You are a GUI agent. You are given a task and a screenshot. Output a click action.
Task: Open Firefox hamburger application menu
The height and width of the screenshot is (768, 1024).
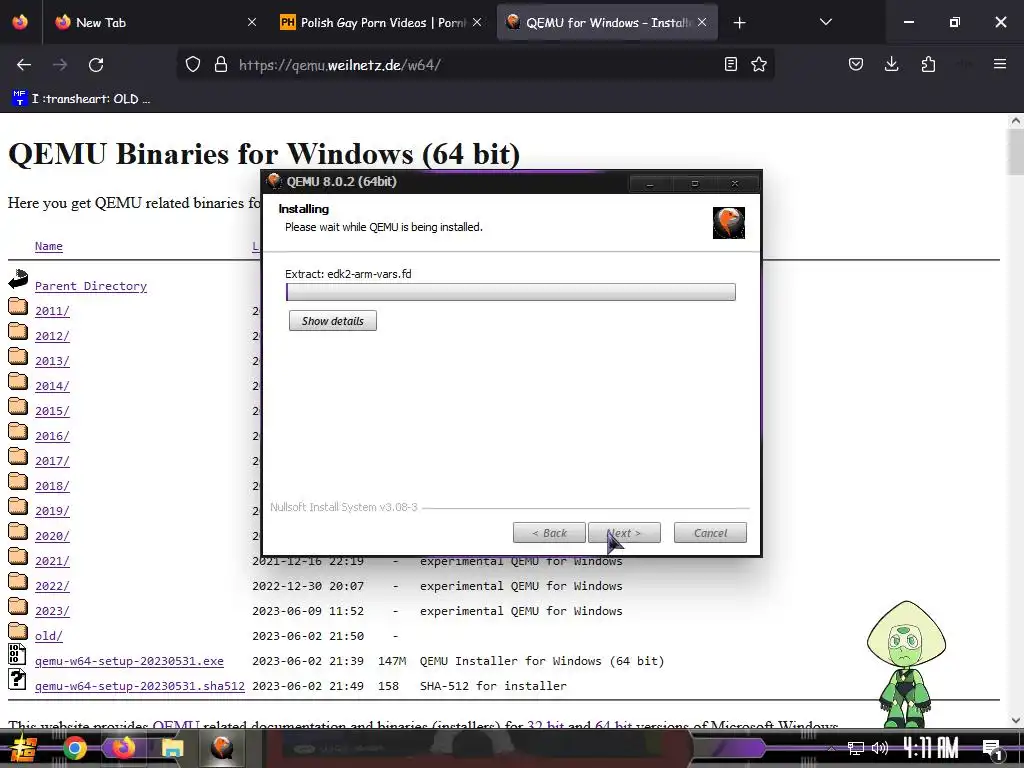[x=1000, y=64]
